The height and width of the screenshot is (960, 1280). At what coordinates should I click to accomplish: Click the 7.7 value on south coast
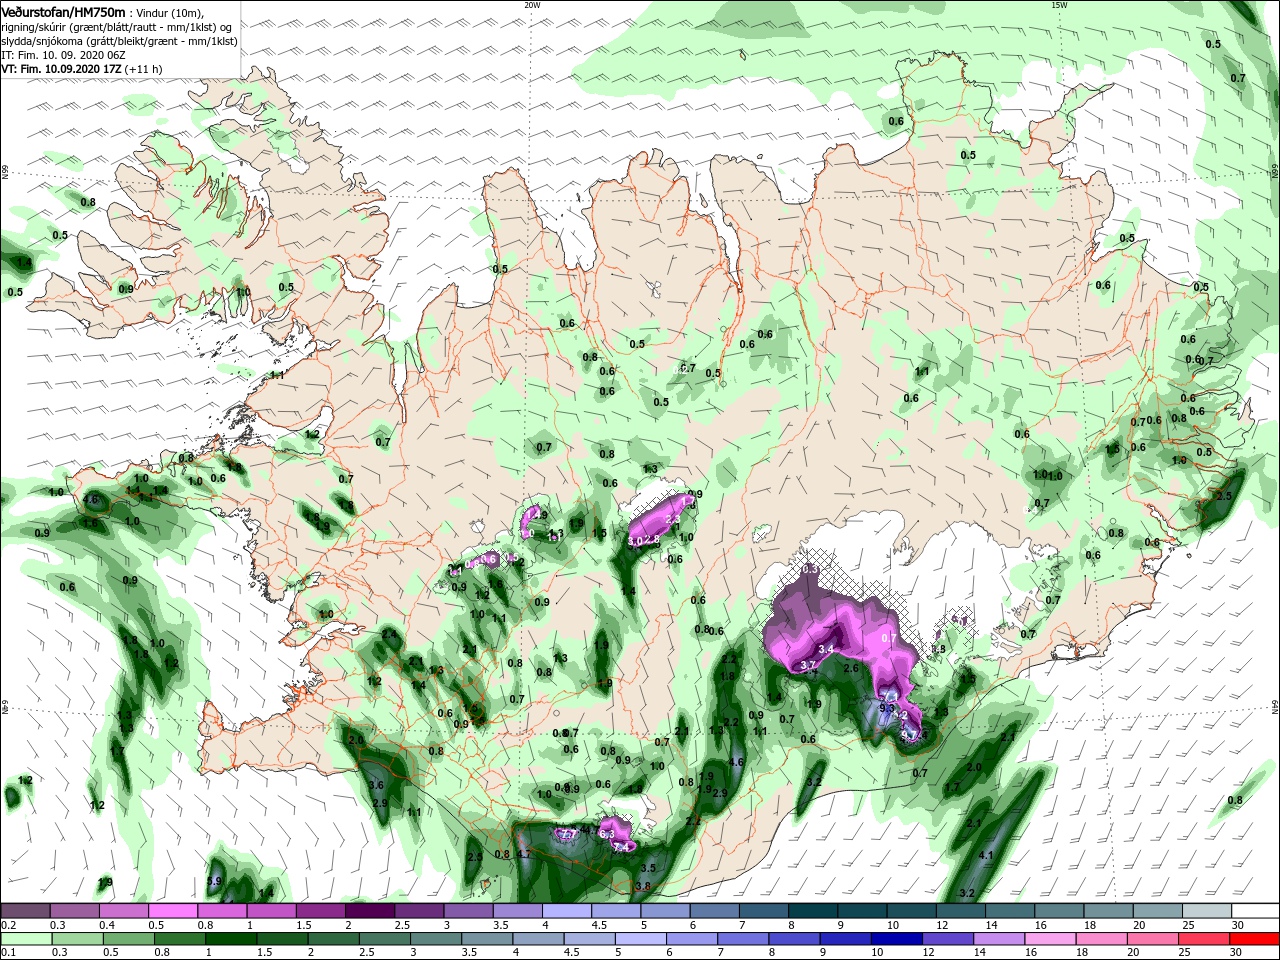tap(567, 834)
